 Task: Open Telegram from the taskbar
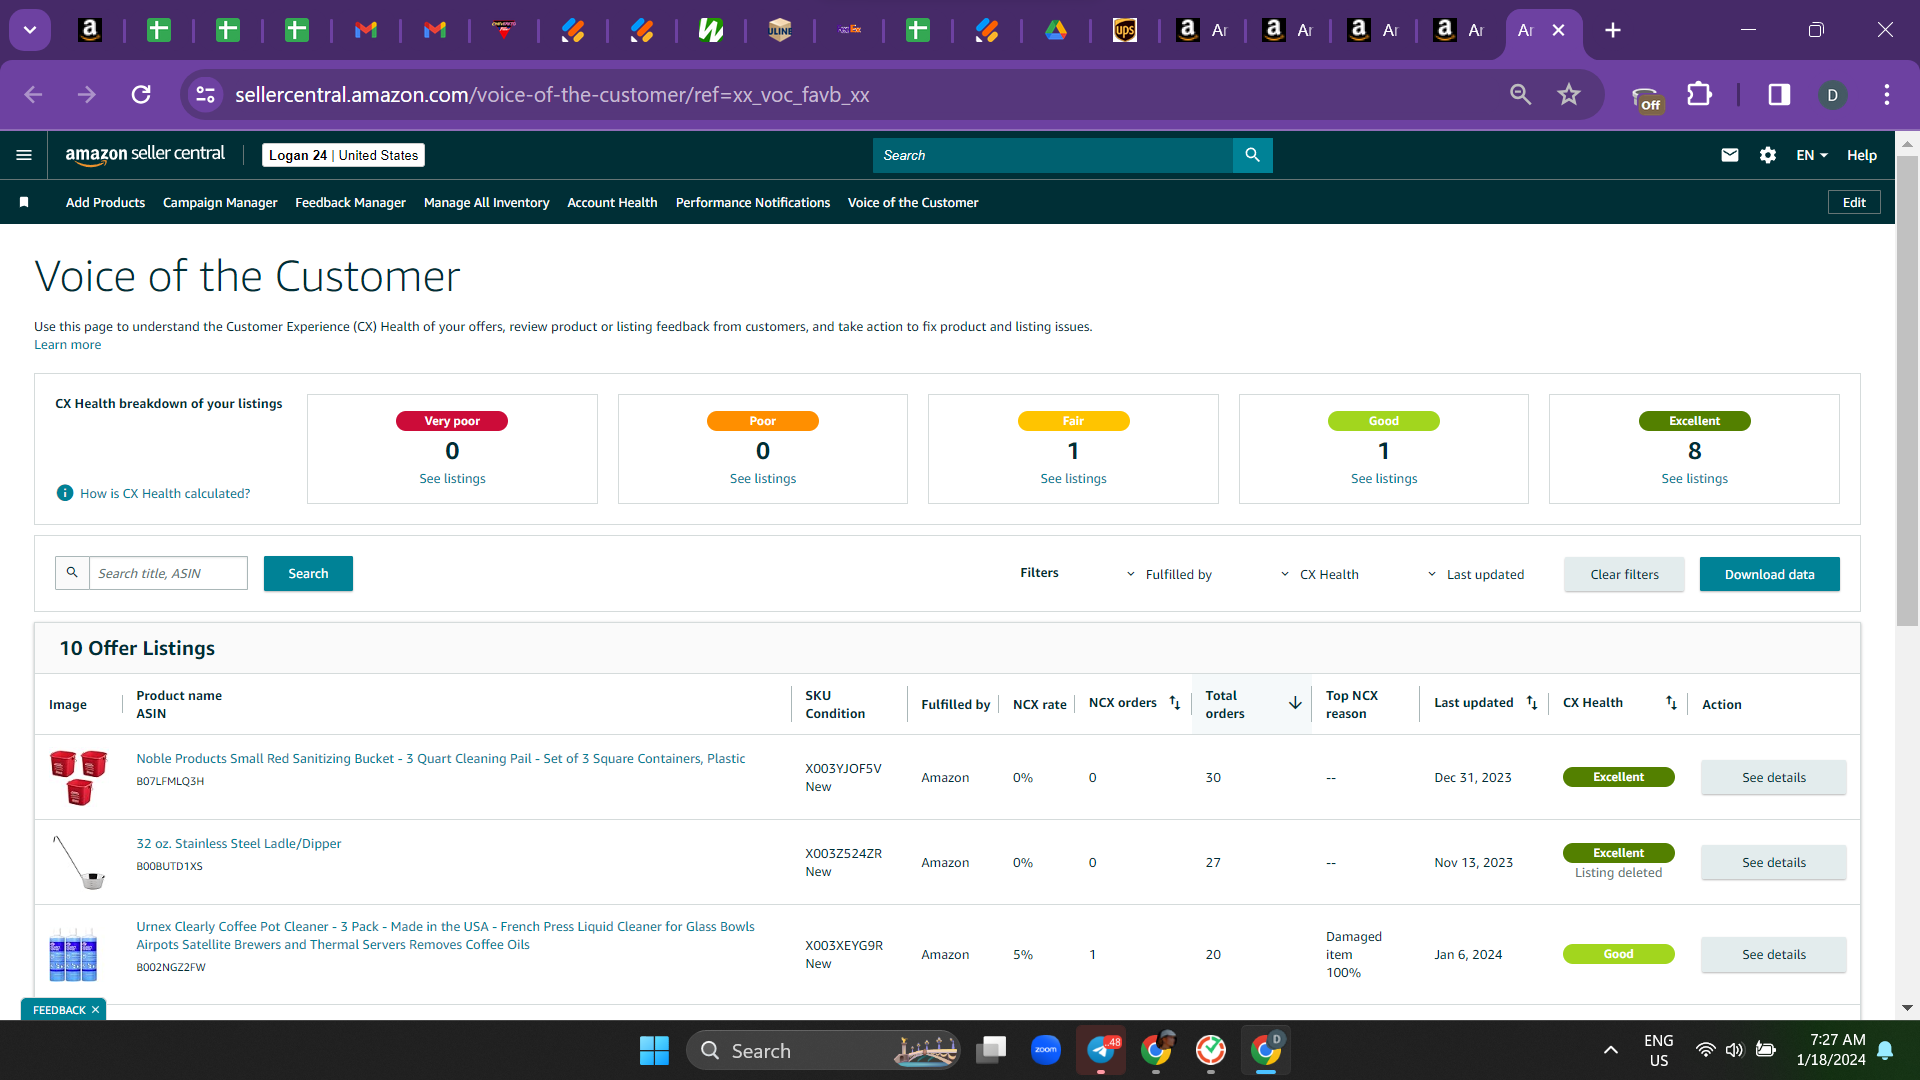(x=1101, y=1050)
